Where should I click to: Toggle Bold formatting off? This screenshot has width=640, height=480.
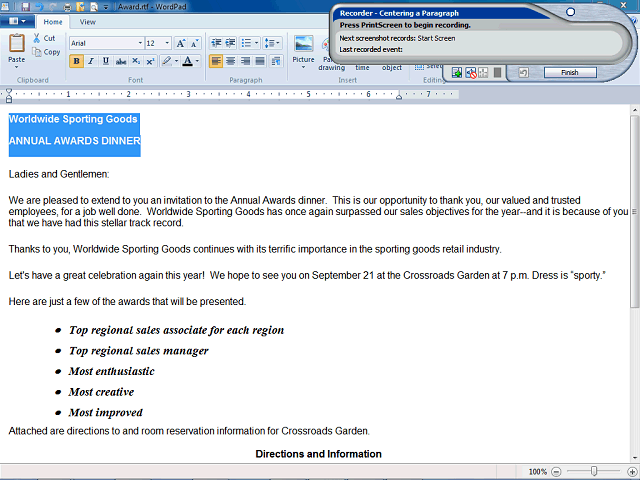click(x=76, y=61)
